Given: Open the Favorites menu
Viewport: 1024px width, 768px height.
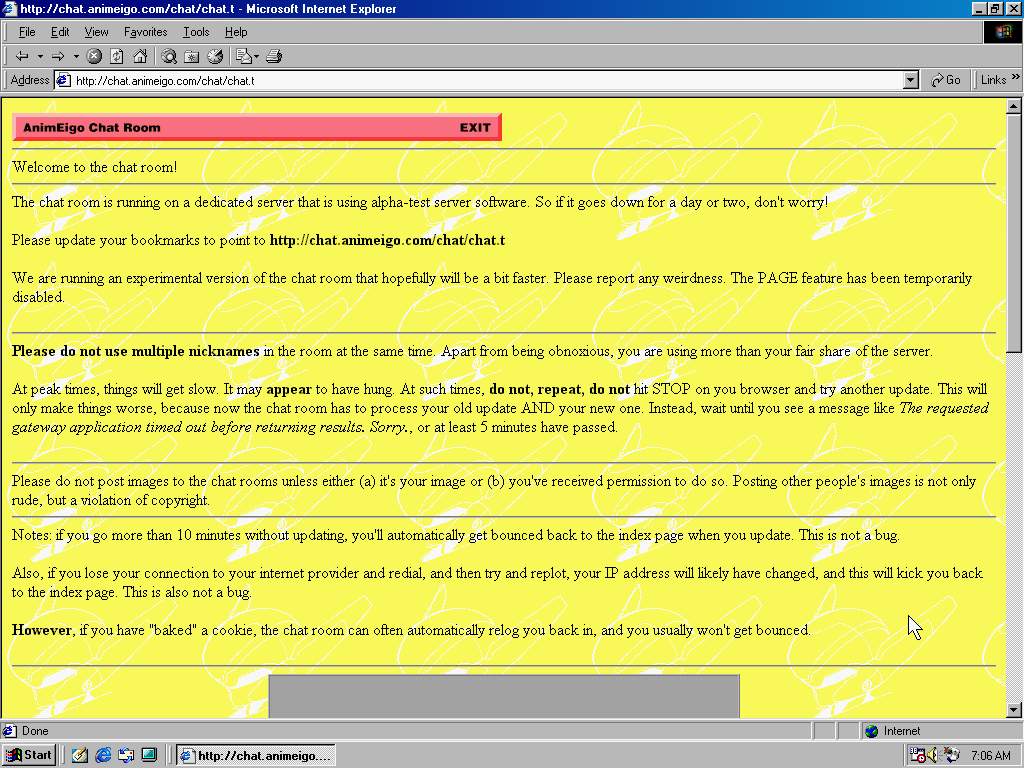Looking at the screenshot, I should [x=145, y=31].
